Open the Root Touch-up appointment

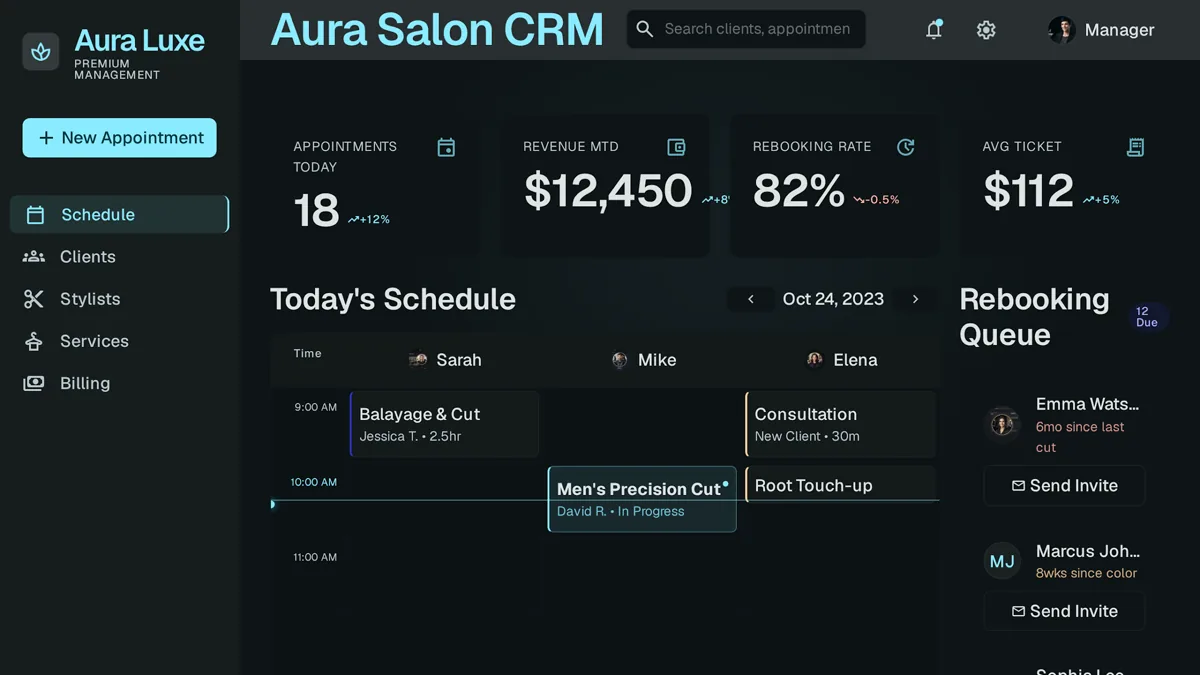[x=841, y=484]
